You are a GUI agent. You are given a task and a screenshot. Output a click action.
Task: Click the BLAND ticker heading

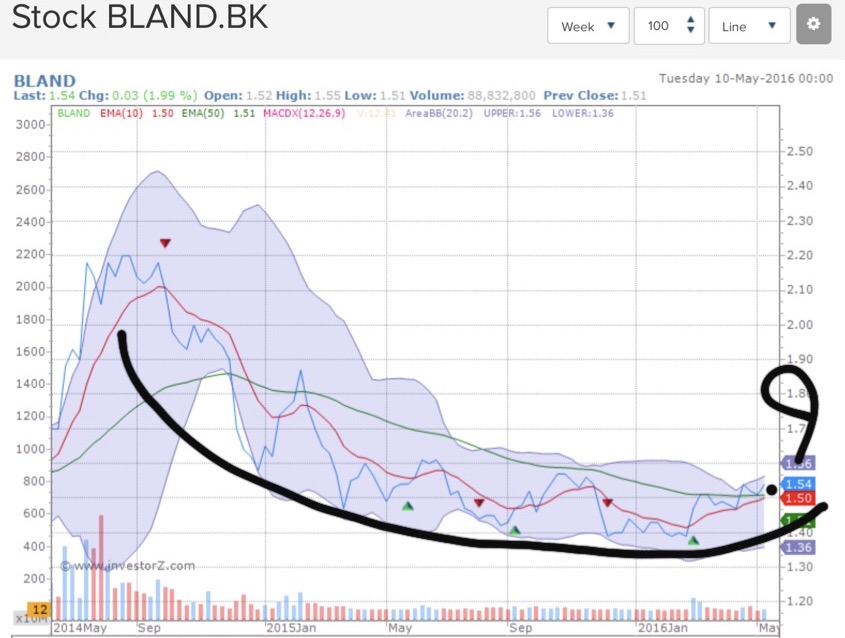click(44, 81)
